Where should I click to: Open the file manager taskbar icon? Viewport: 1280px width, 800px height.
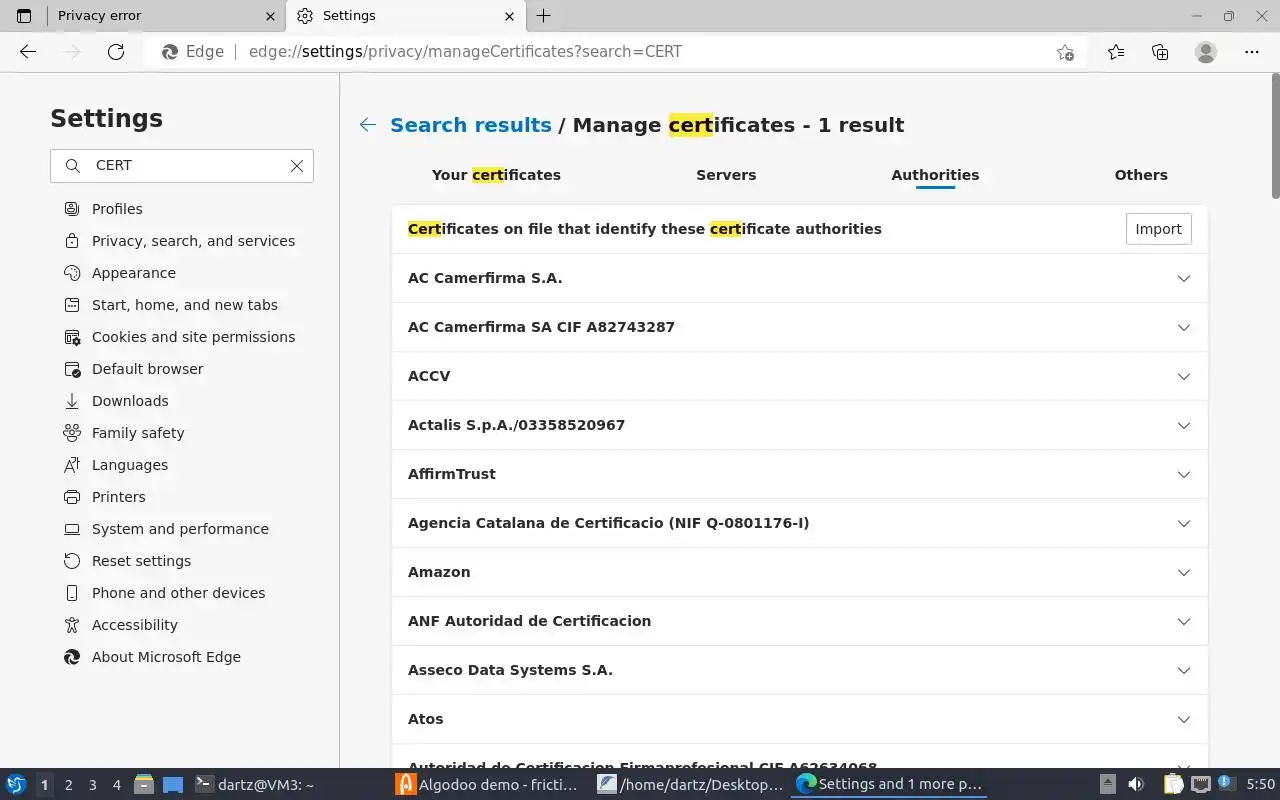[x=143, y=785]
